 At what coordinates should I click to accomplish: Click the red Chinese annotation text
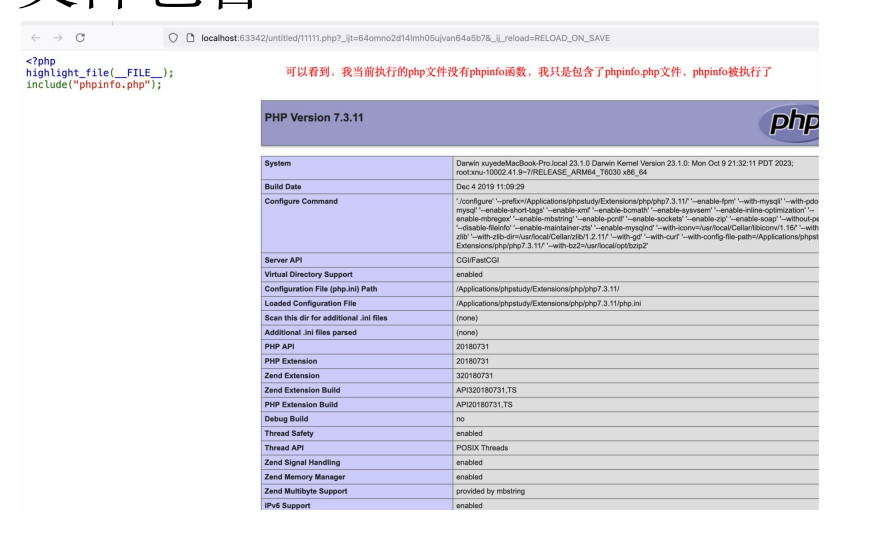pos(528,73)
